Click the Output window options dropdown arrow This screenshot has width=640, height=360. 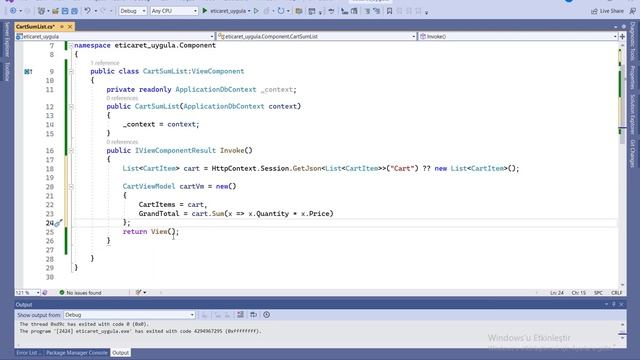click(606, 304)
